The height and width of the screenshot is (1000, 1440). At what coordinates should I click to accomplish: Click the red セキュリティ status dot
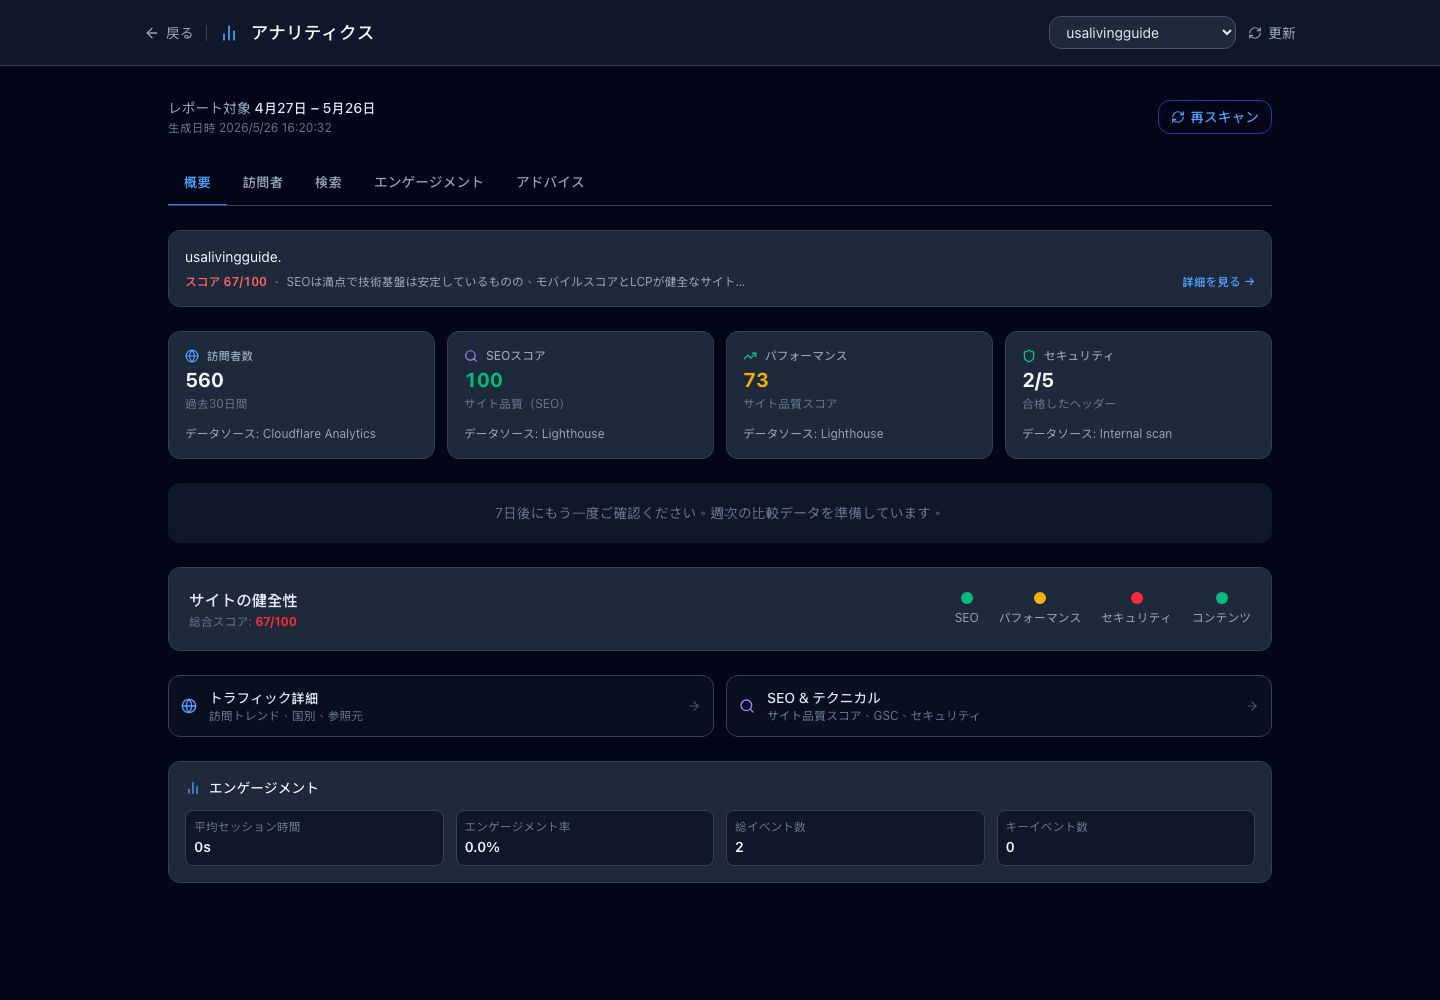coord(1137,598)
